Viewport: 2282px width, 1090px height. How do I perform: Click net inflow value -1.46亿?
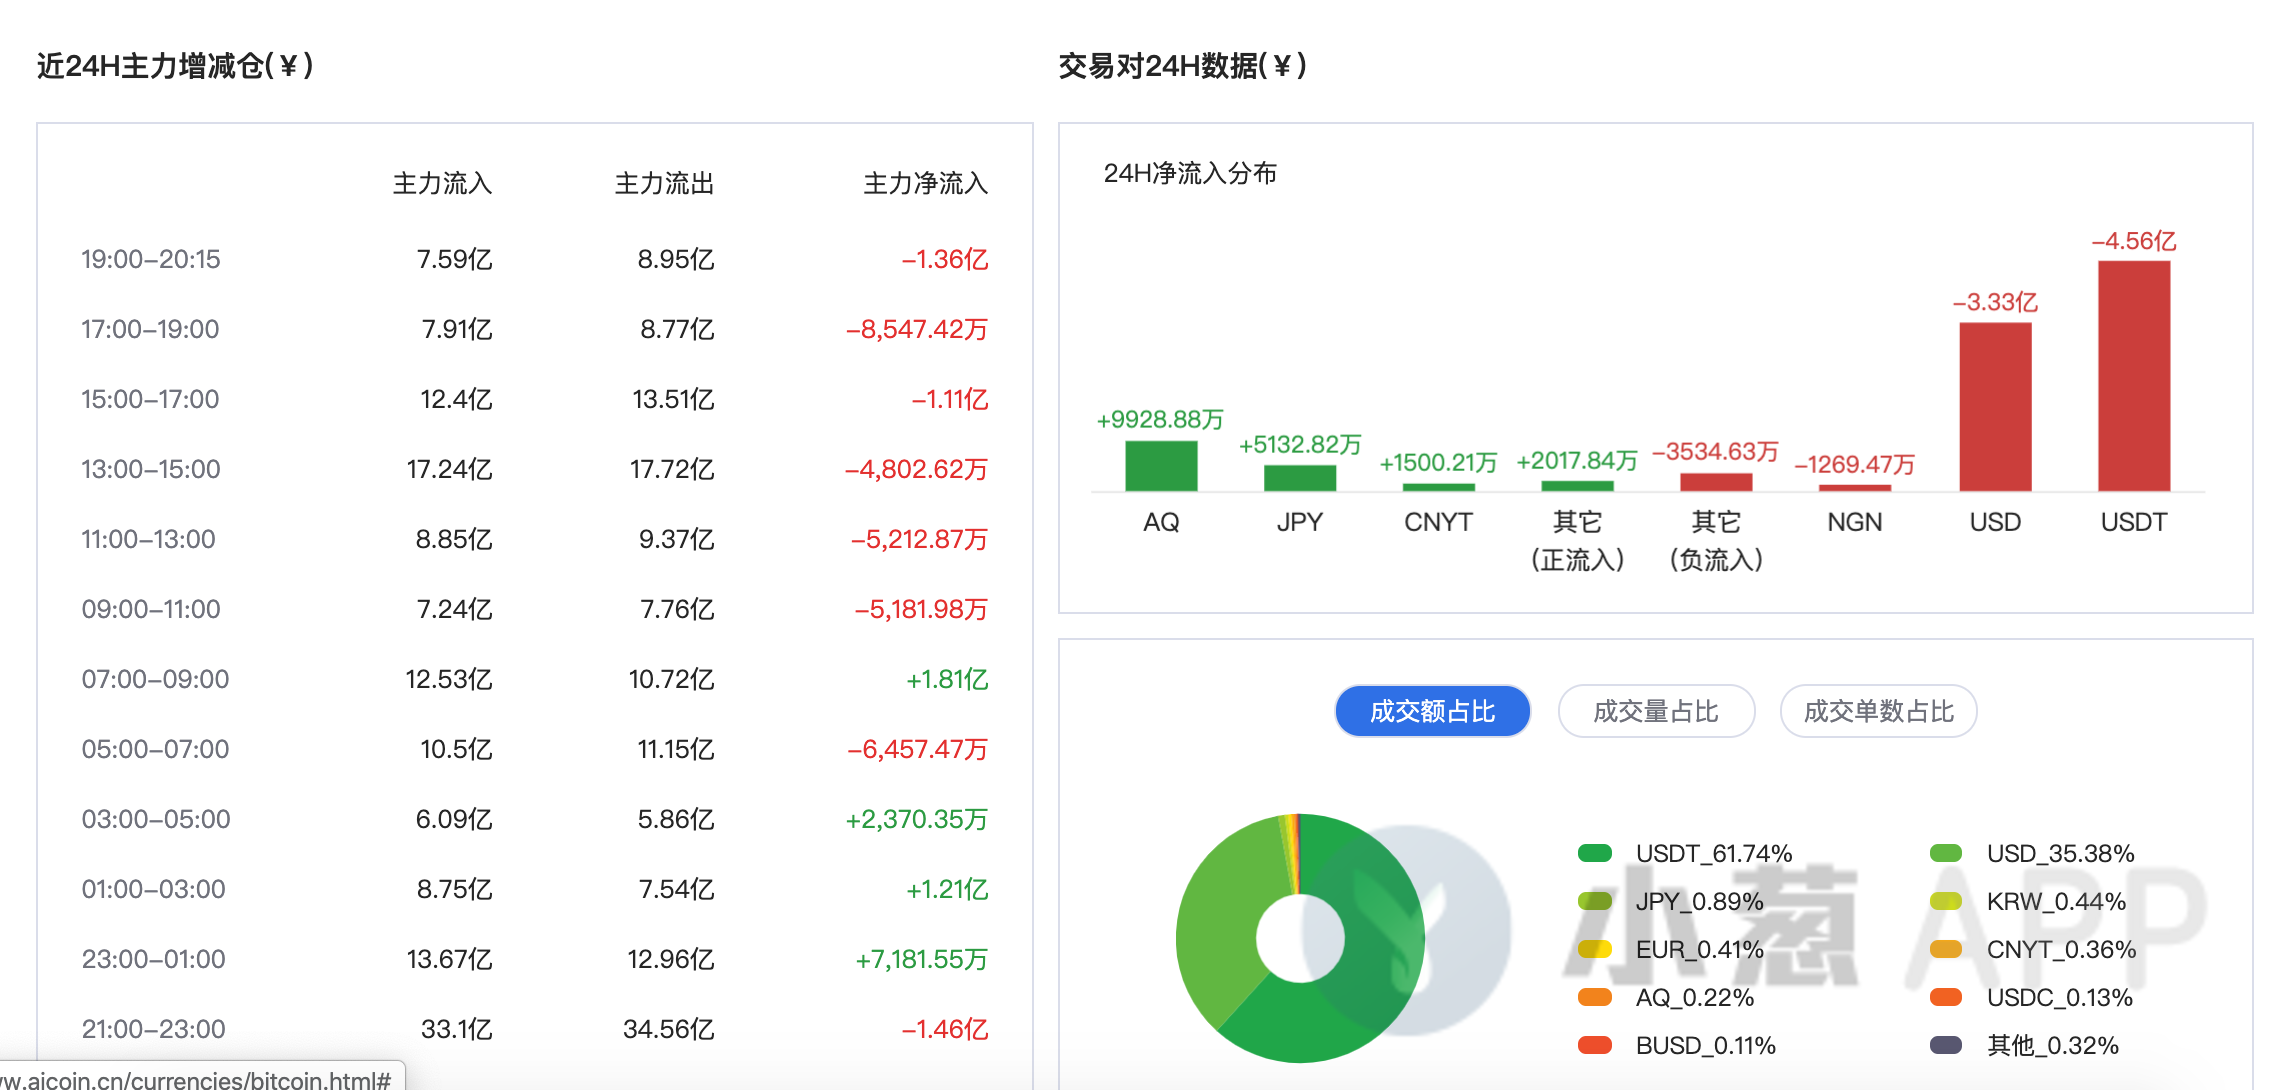[944, 1029]
